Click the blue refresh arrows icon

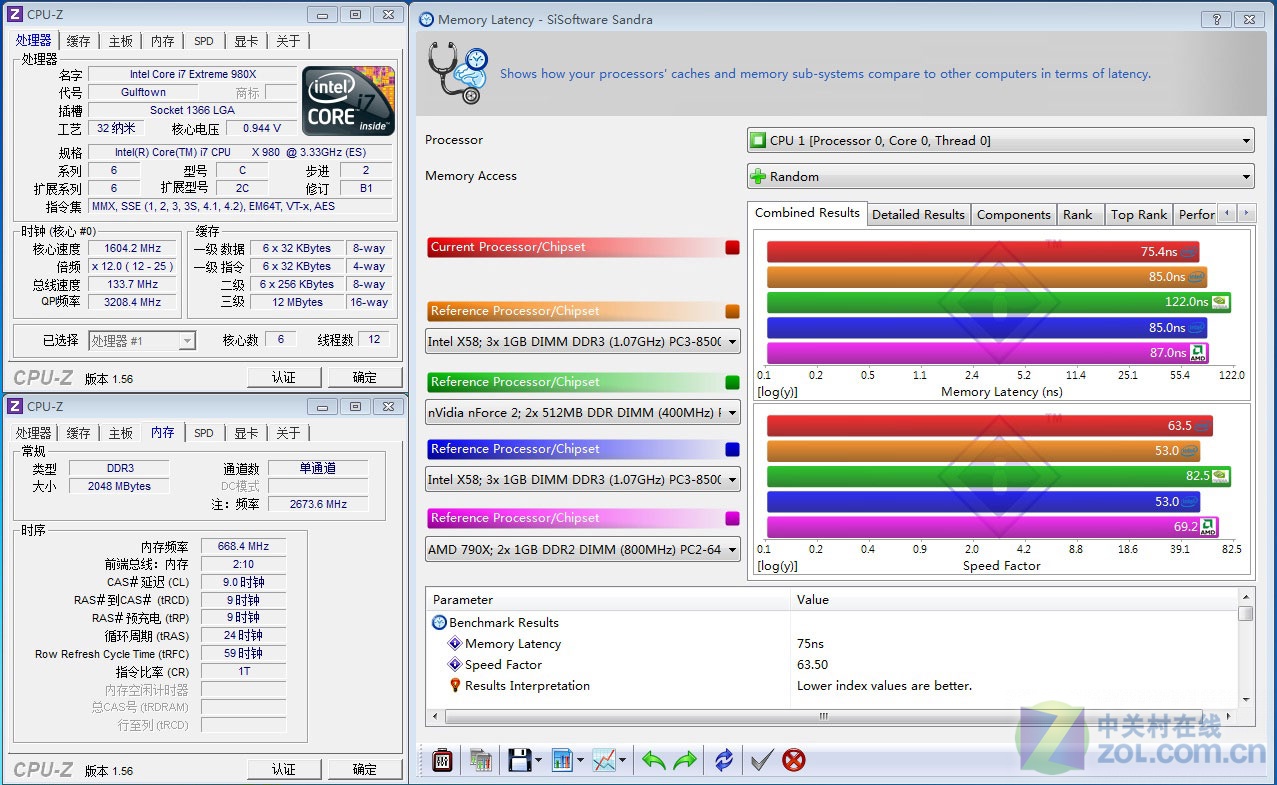(724, 760)
